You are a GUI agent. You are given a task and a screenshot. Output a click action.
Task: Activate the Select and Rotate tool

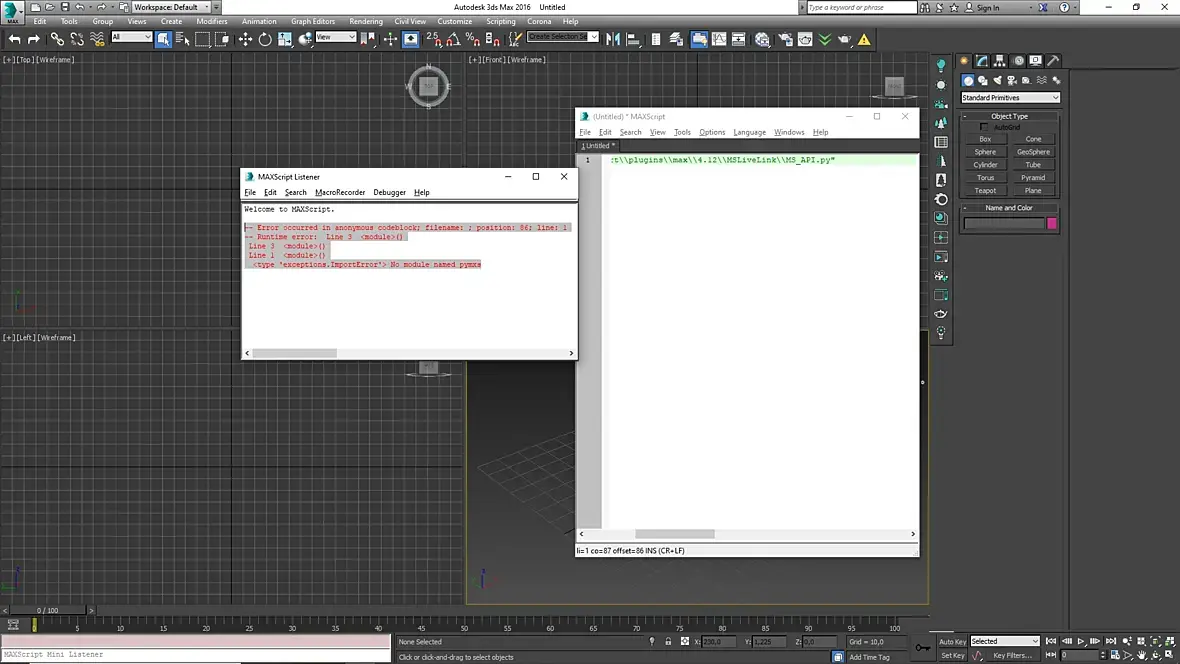(x=265, y=39)
